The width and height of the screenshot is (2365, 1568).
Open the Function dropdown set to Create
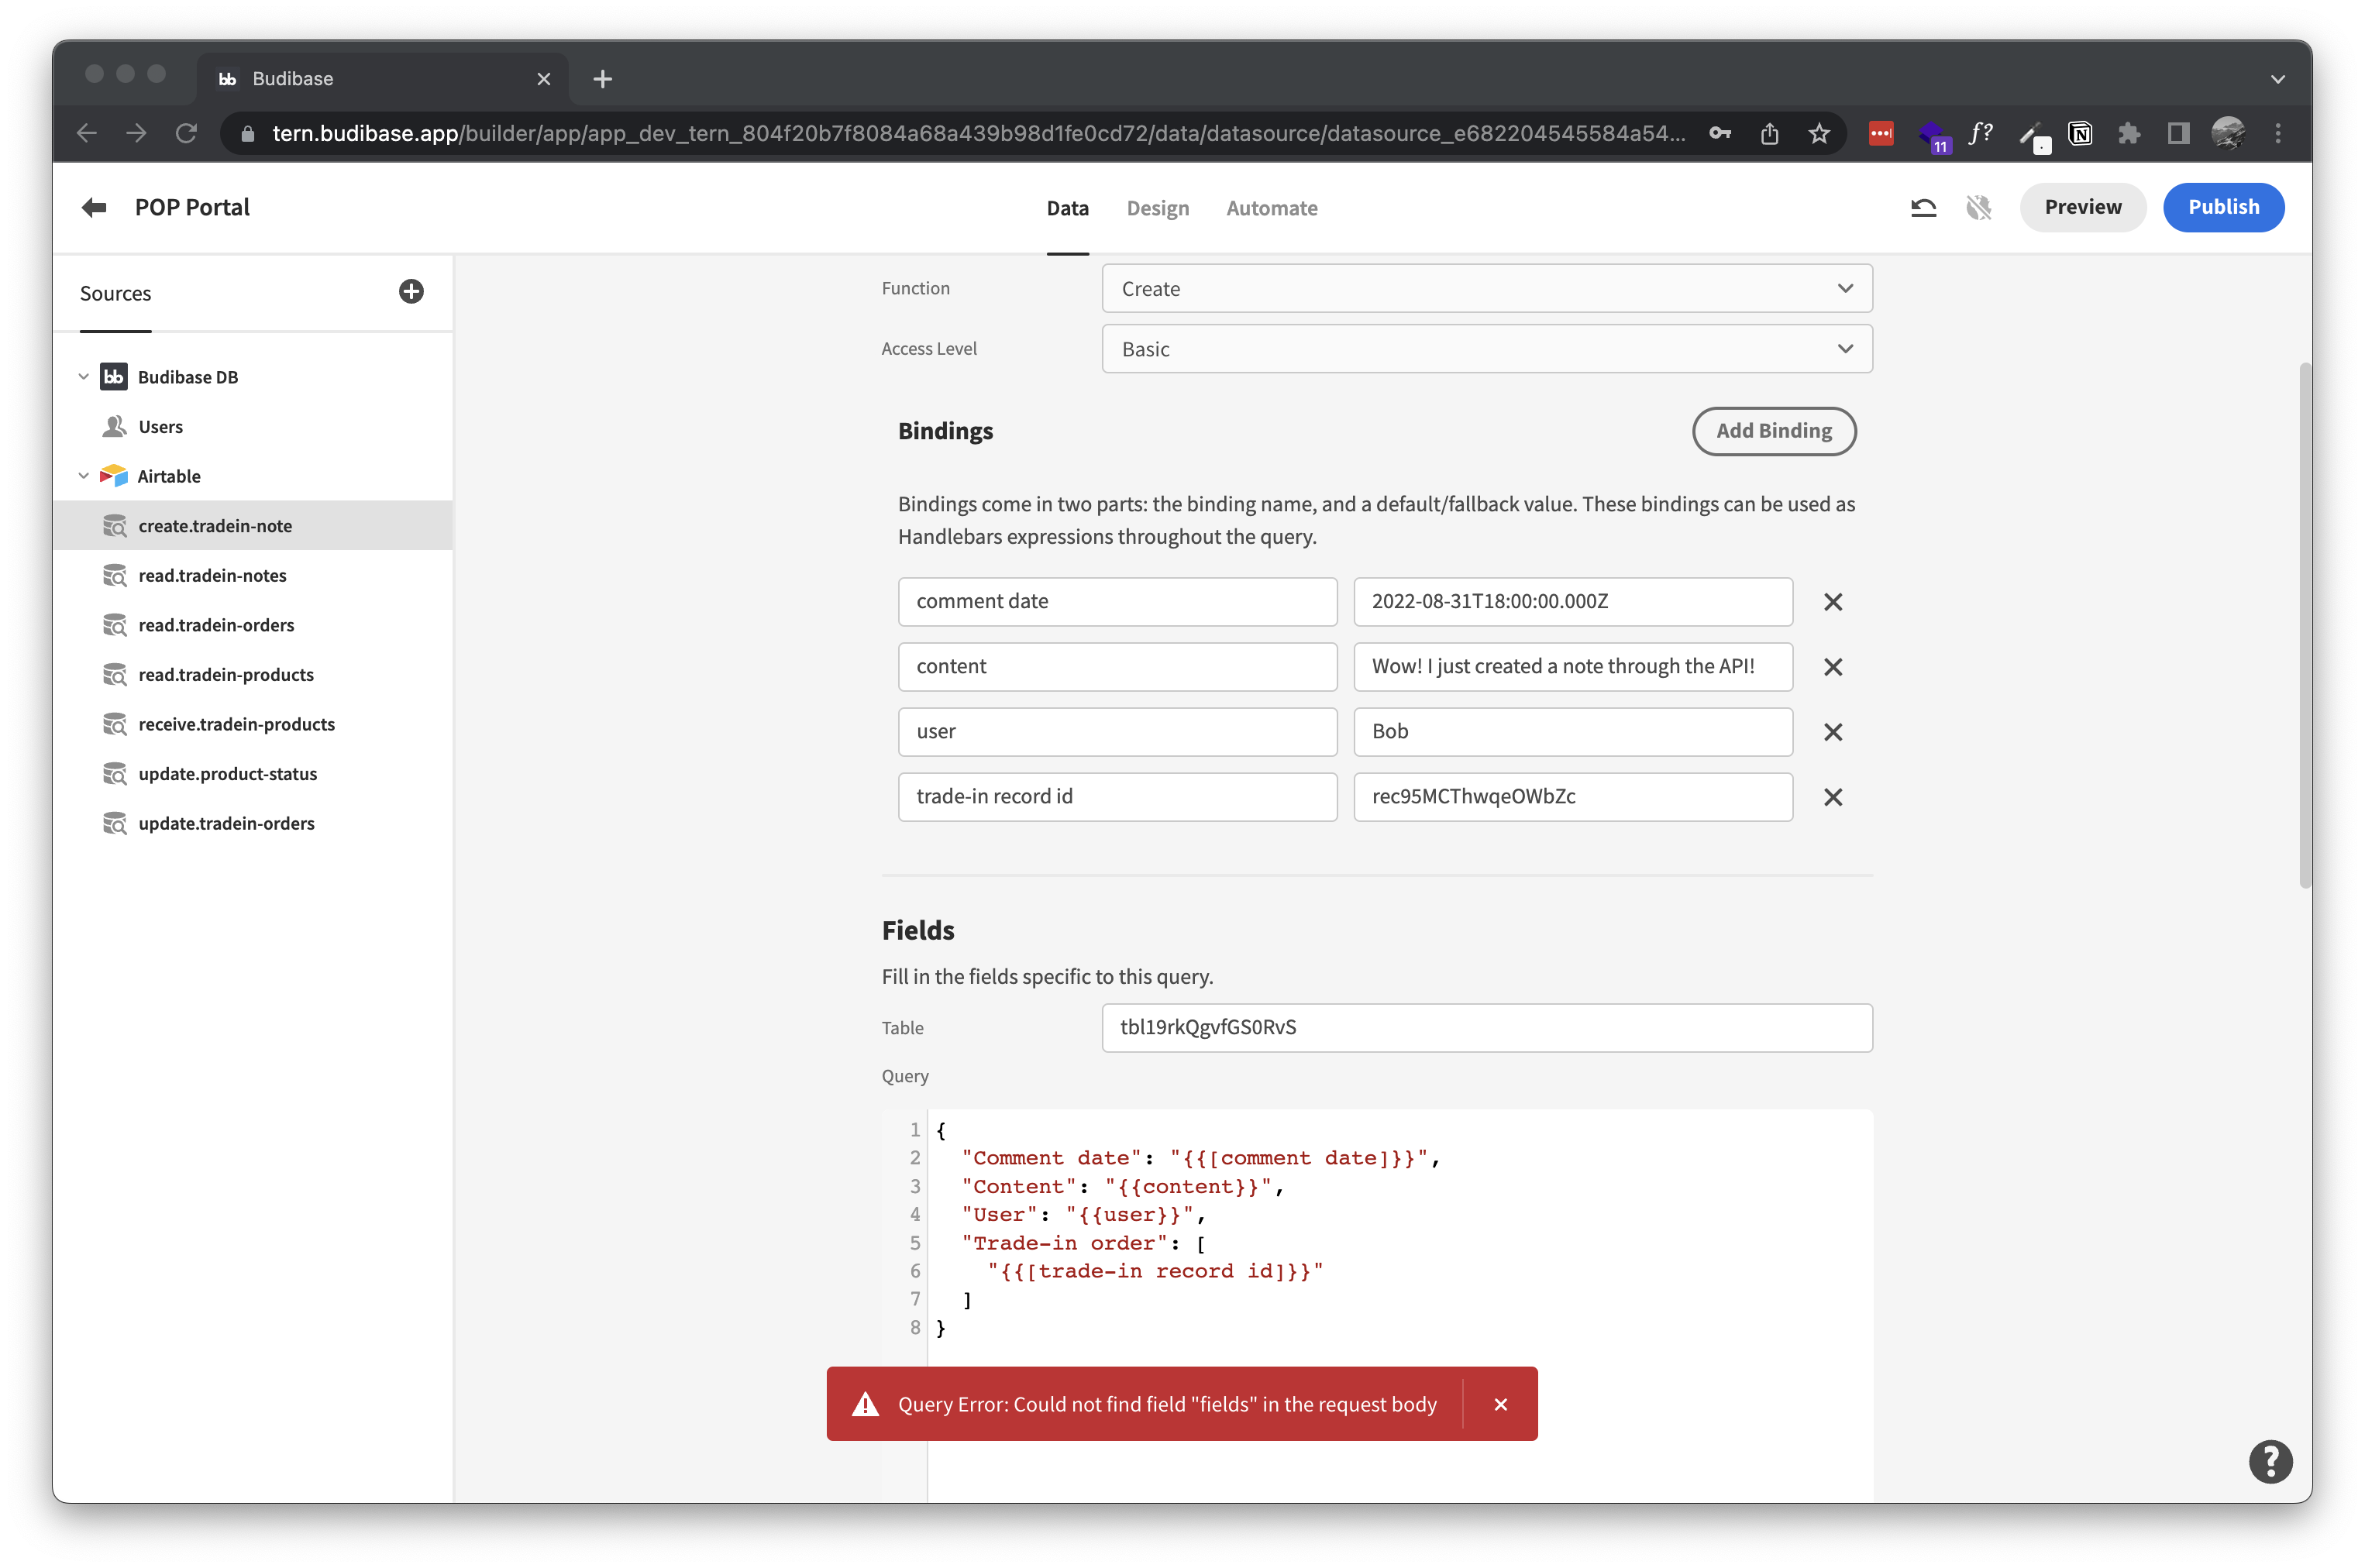1486,289
